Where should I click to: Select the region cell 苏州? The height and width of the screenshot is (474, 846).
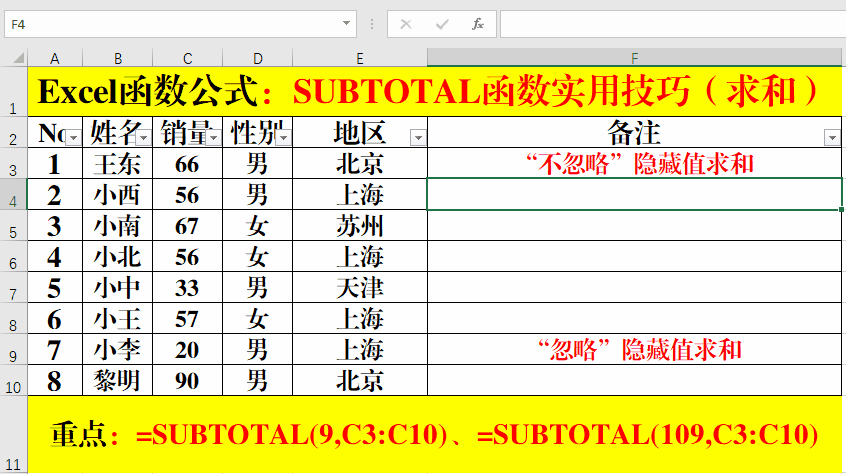click(360, 225)
